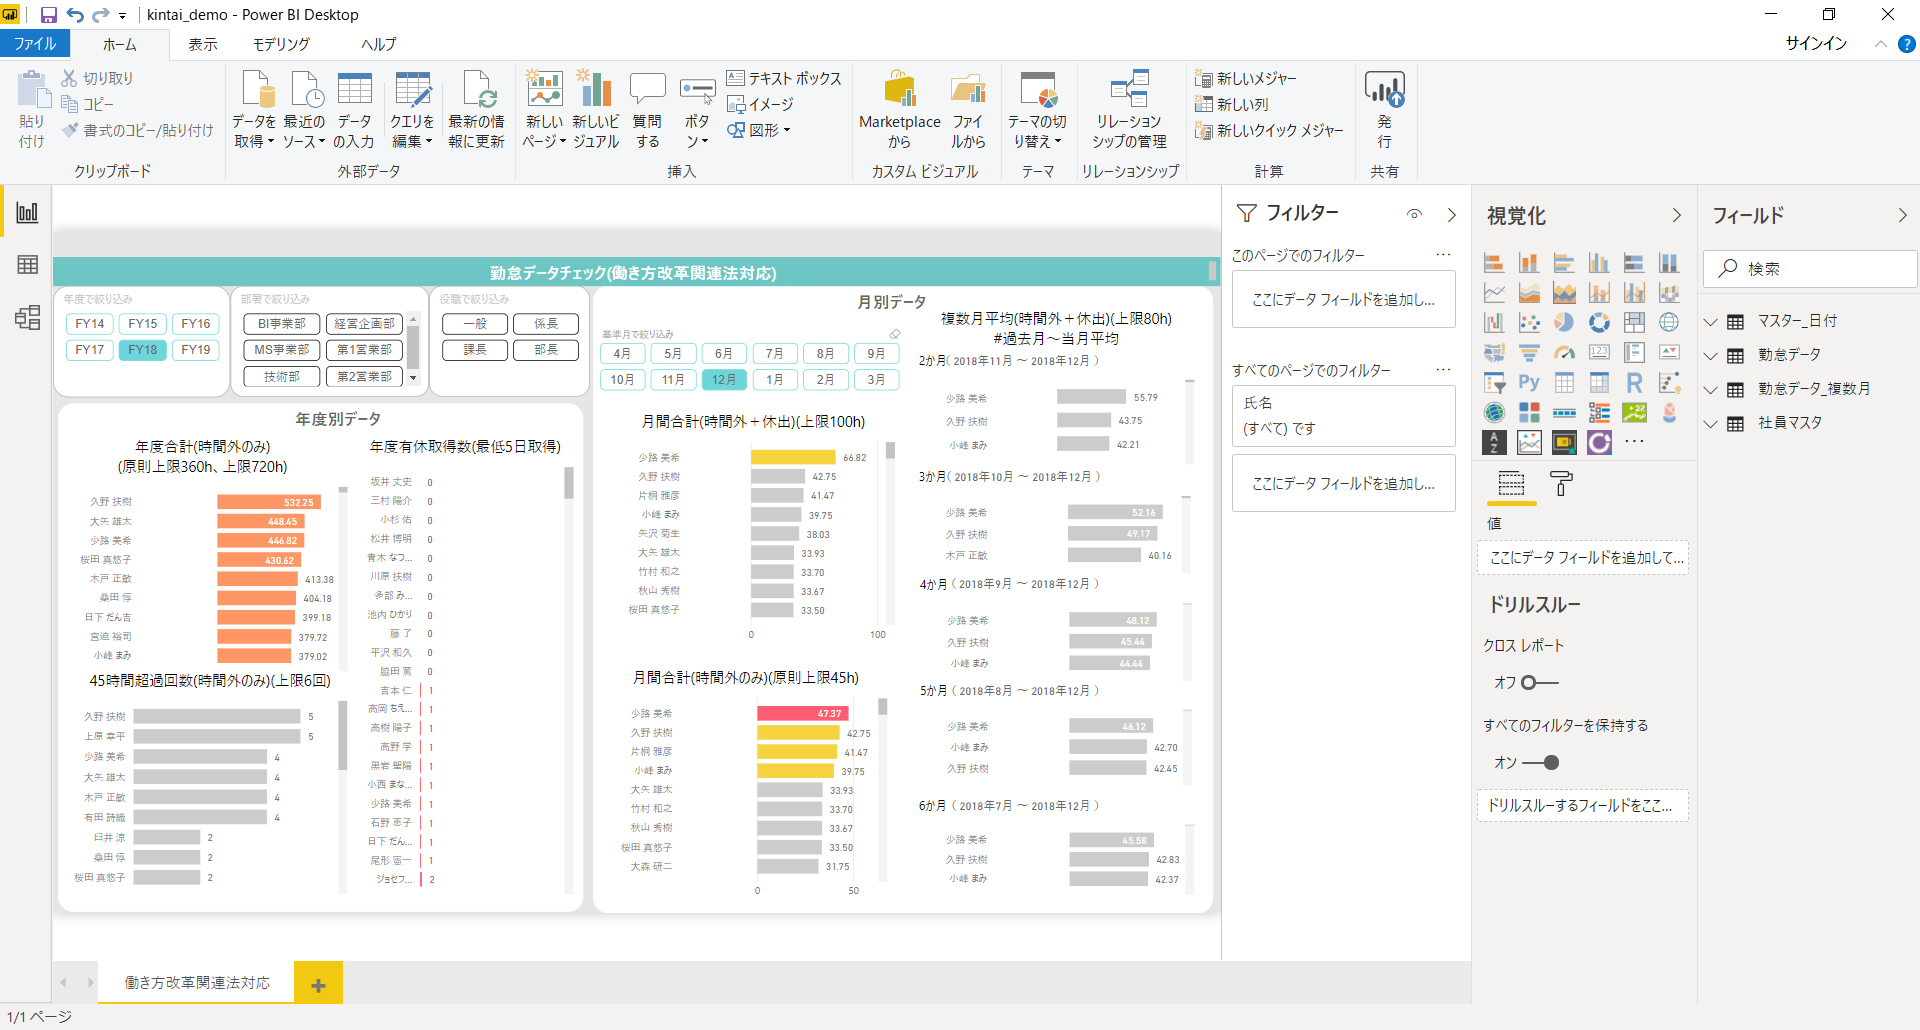Open Marketplace custom visuals
This screenshot has height=1030, width=1920.
(x=899, y=110)
